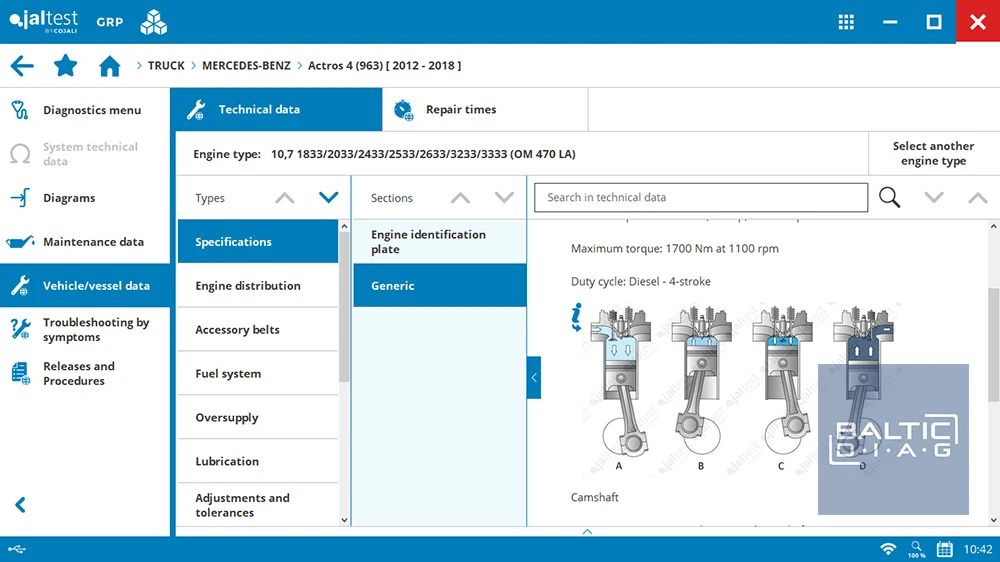Click the GRP label in header
The width and height of the screenshot is (1000, 562).
[x=110, y=22]
